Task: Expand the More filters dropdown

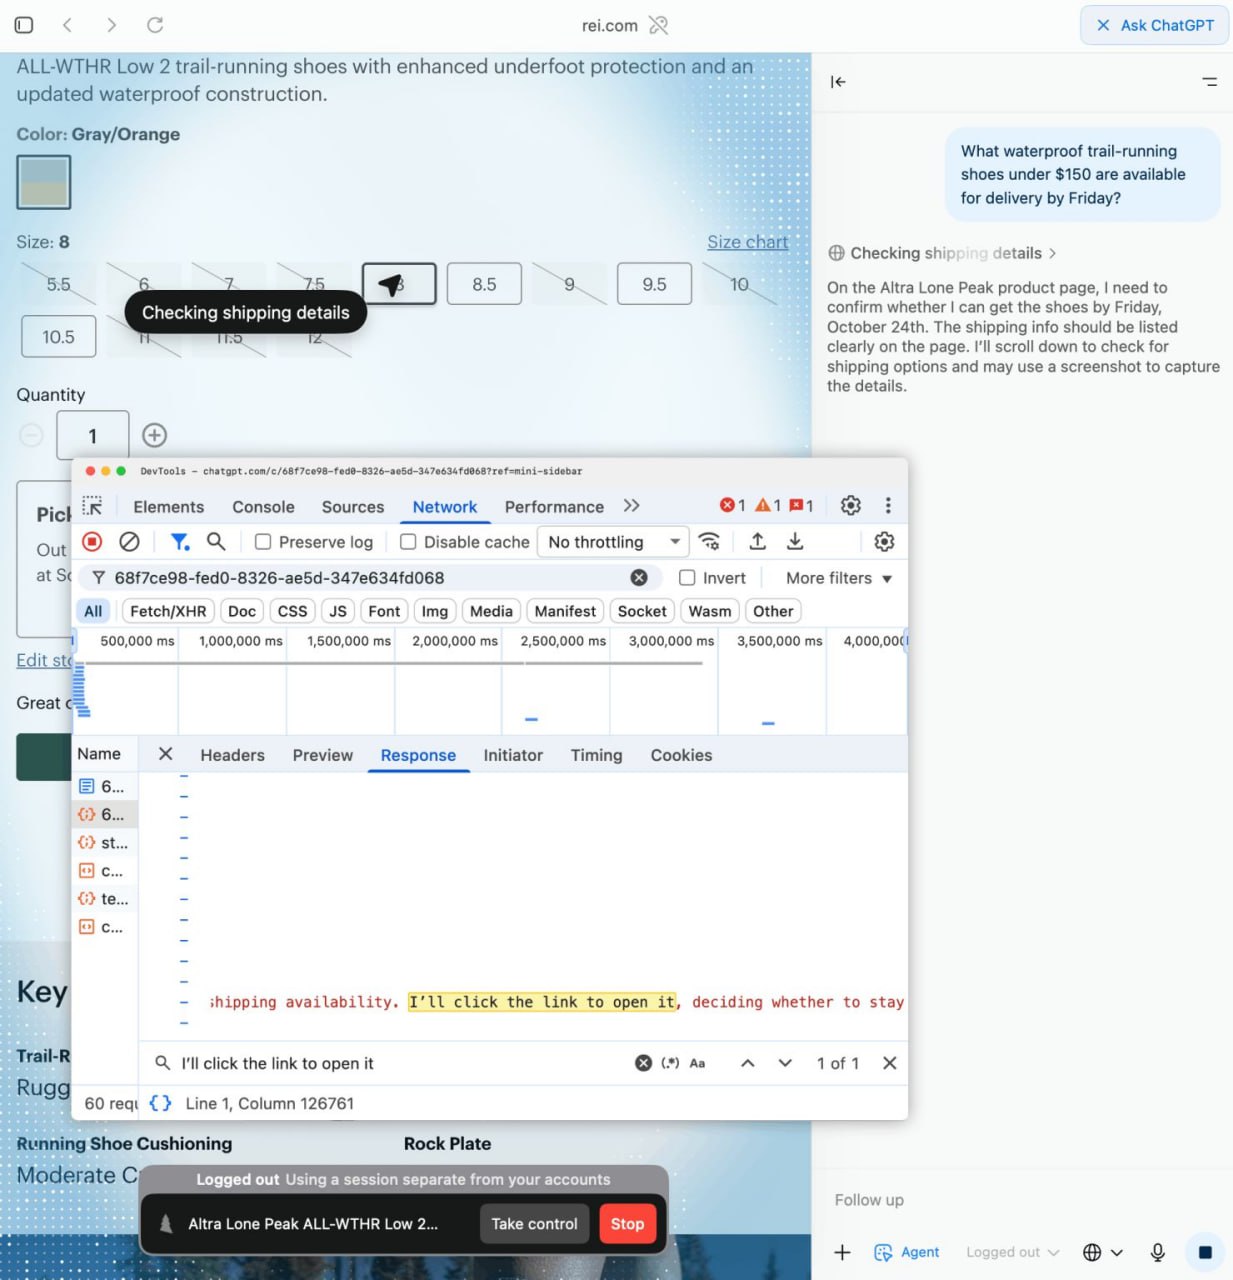Action: click(x=838, y=578)
